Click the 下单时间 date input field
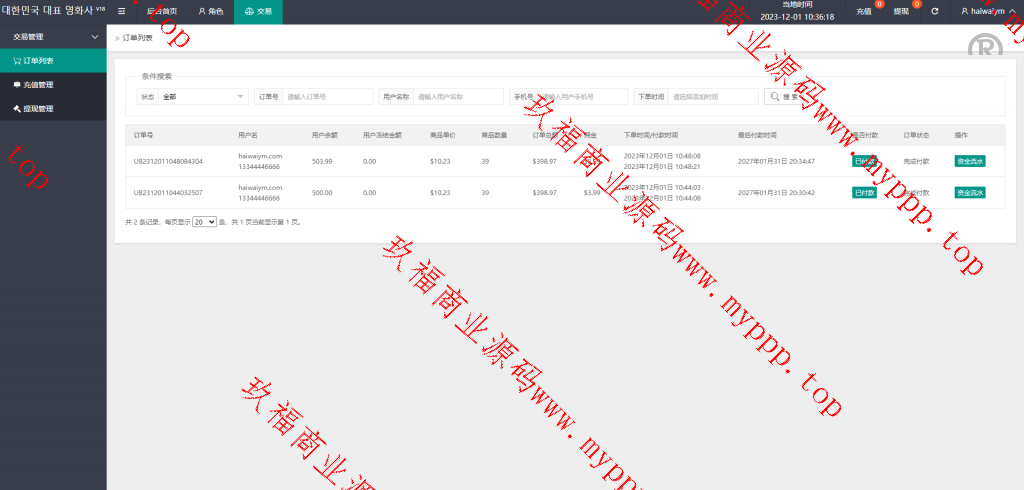This screenshot has width=1024, height=490. [713, 97]
